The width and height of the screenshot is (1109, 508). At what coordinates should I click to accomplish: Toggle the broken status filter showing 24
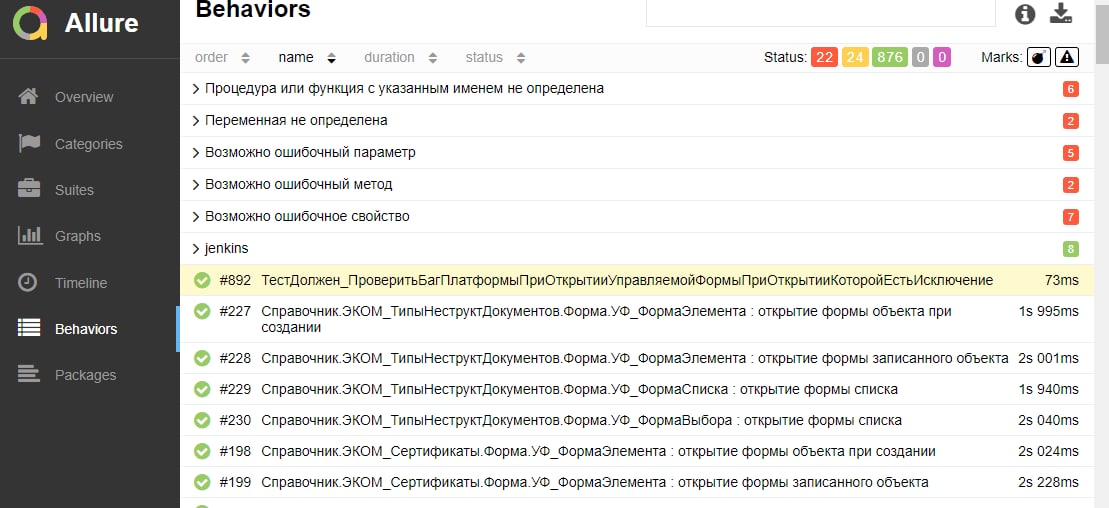point(855,57)
